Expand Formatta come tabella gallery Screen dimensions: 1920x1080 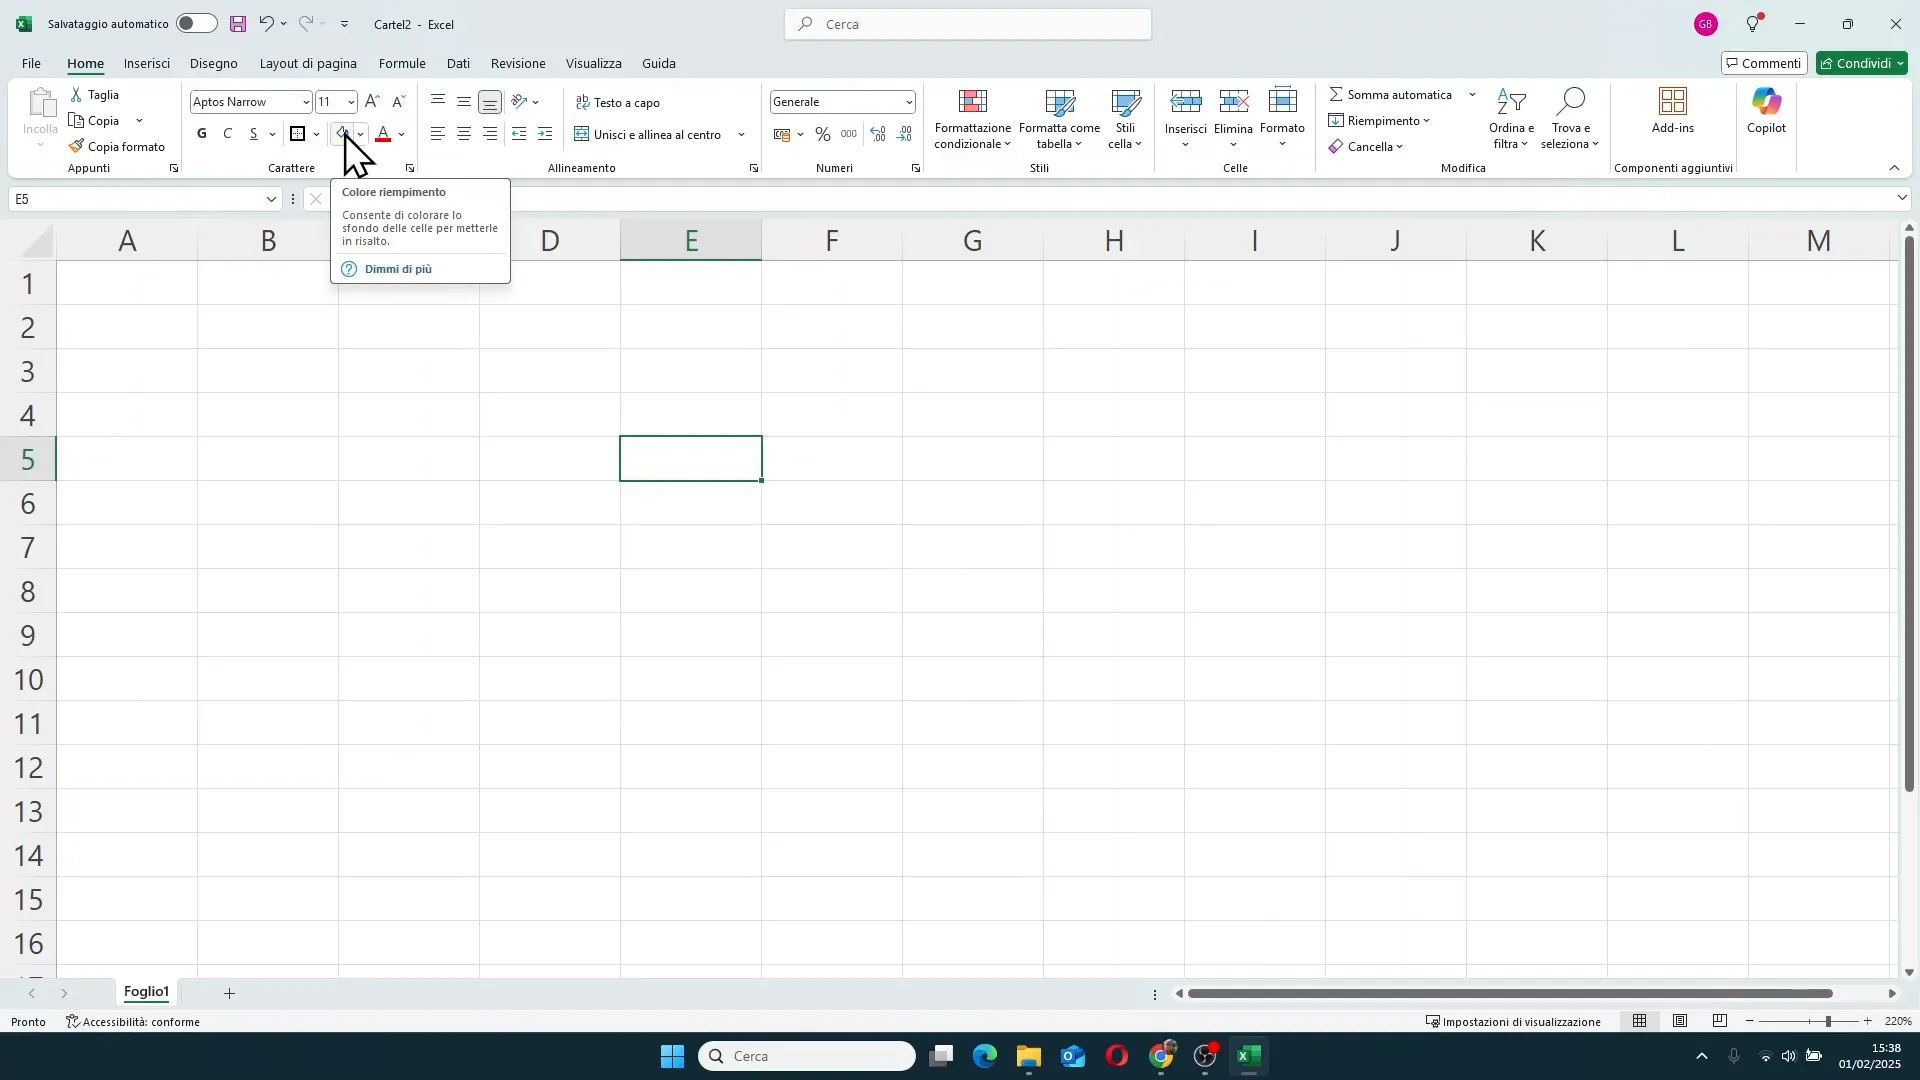[1059, 118]
